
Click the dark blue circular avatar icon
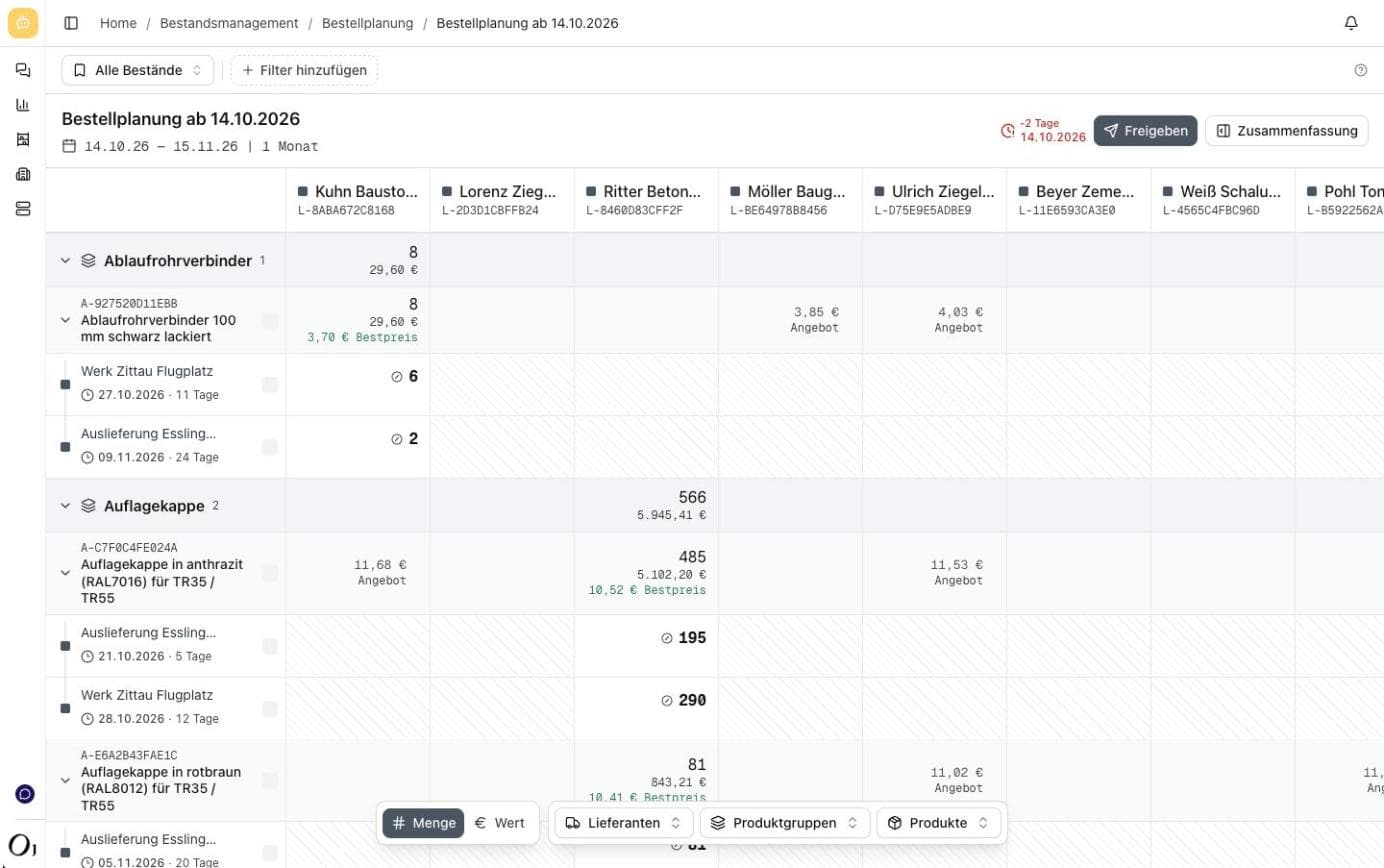[25, 794]
